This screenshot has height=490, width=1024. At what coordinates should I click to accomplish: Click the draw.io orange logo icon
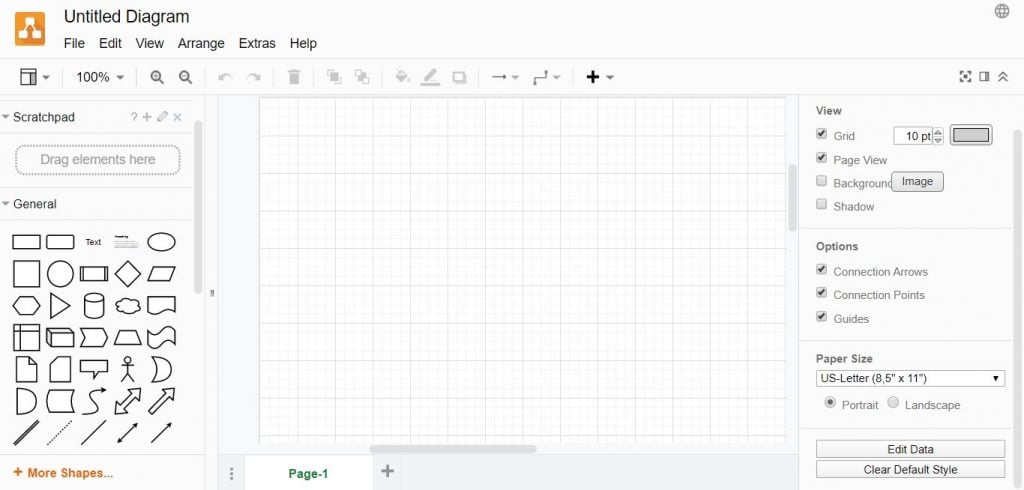30,29
